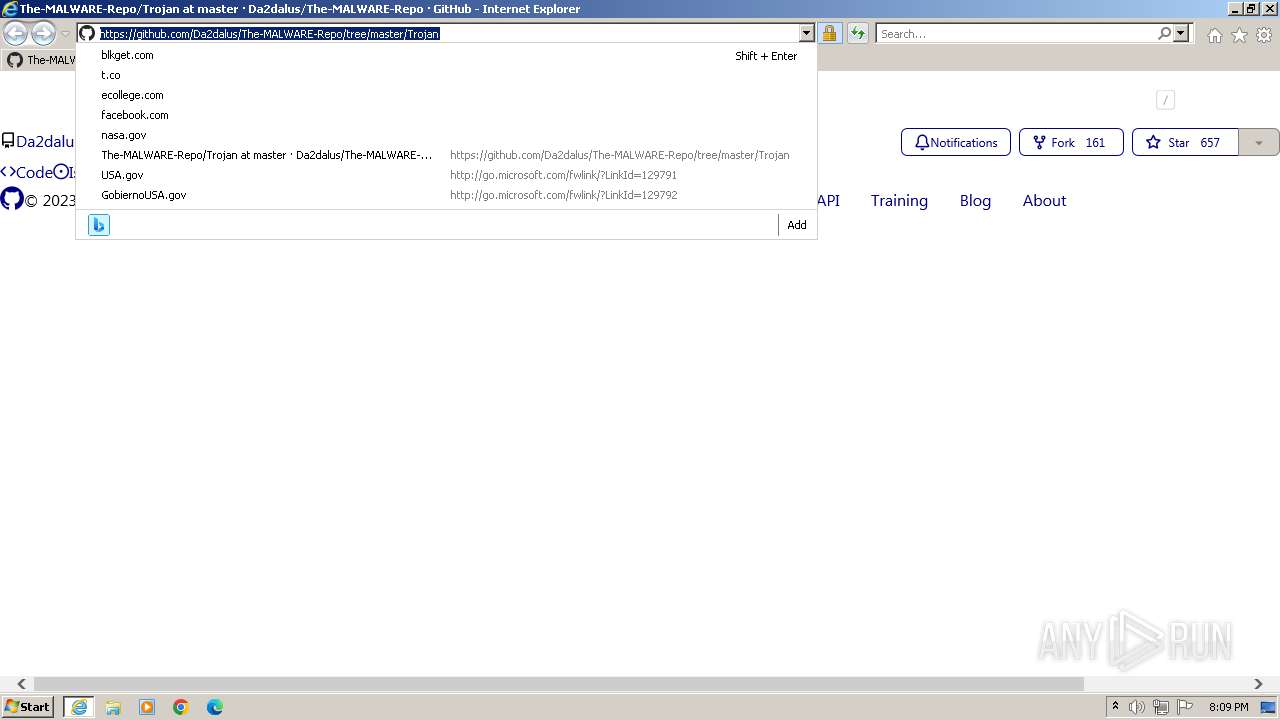Choose blkget.com suggestion
Image resolution: width=1280 pixels, height=720 pixels.
446,55
